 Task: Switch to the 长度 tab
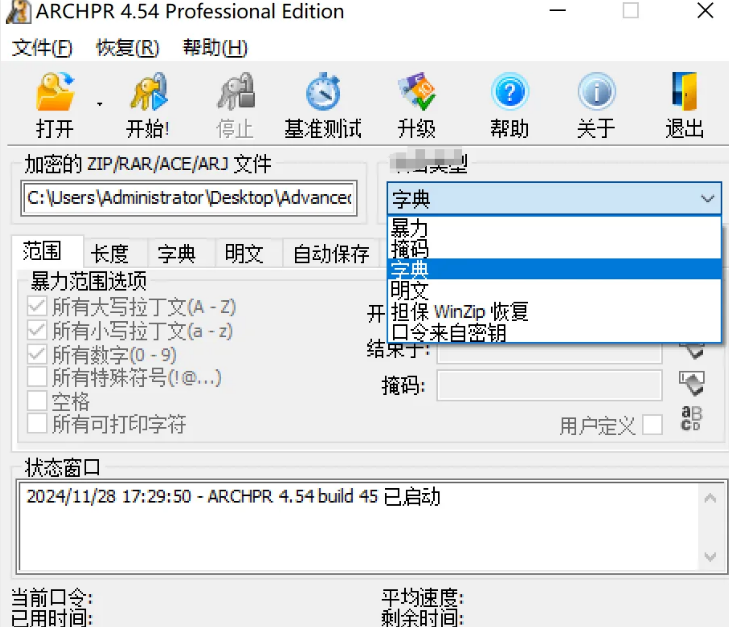tap(110, 254)
